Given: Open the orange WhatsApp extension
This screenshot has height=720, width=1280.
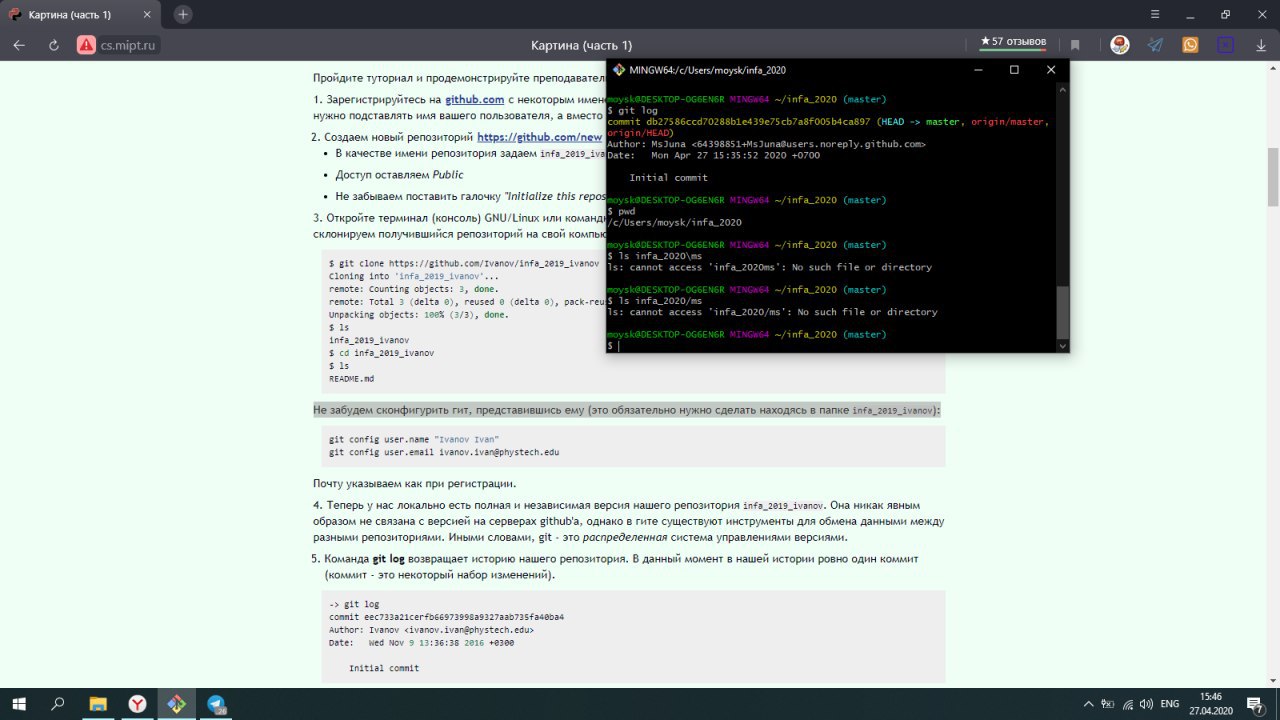Looking at the screenshot, I should (x=1190, y=45).
